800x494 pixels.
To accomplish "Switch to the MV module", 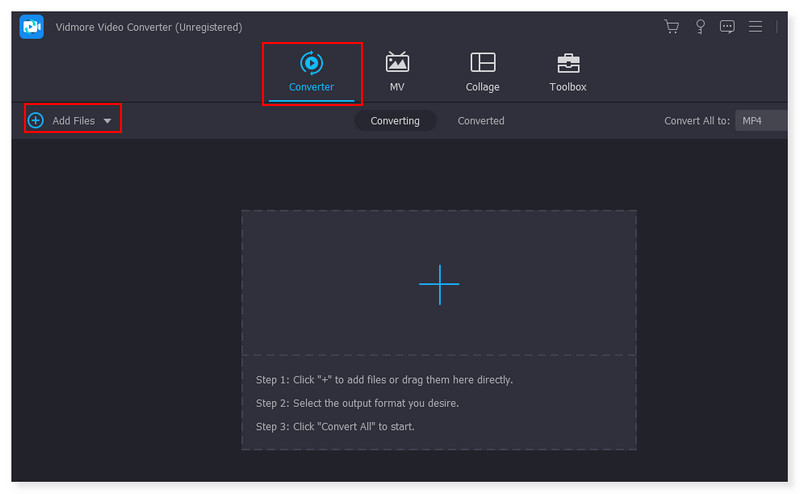I will coord(397,71).
